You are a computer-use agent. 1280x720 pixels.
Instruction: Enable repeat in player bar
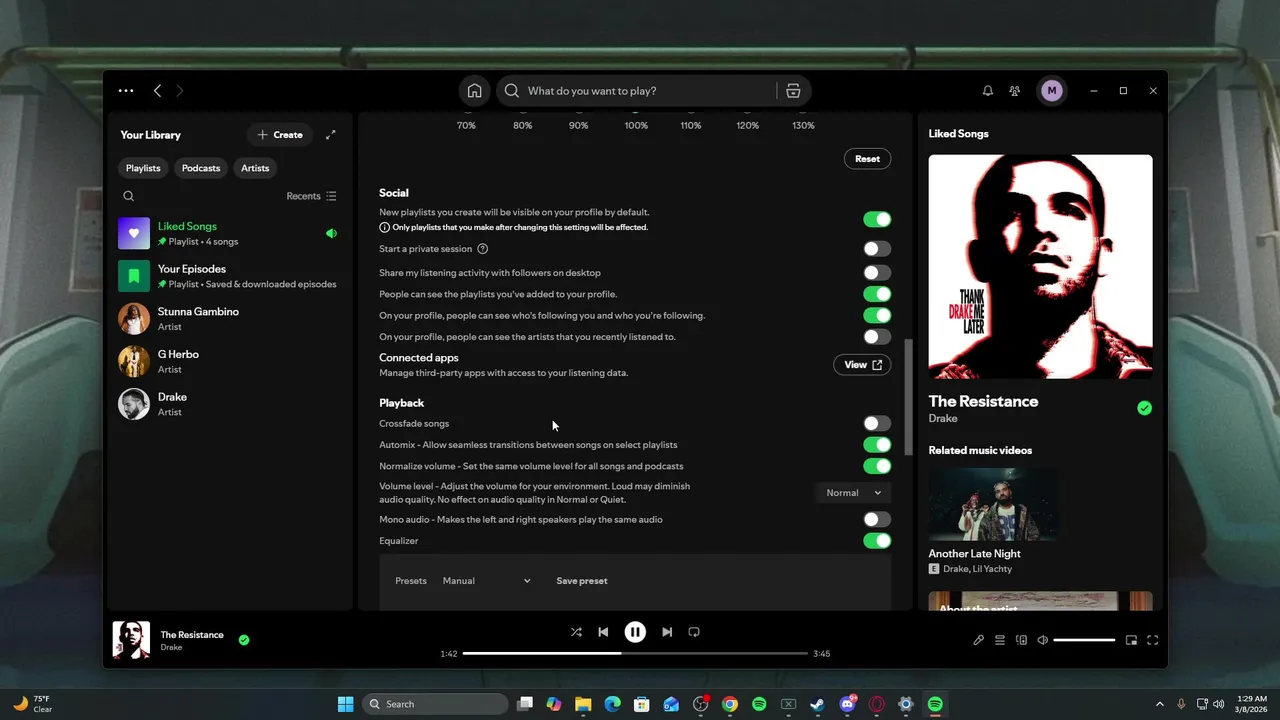pyautogui.click(x=694, y=632)
